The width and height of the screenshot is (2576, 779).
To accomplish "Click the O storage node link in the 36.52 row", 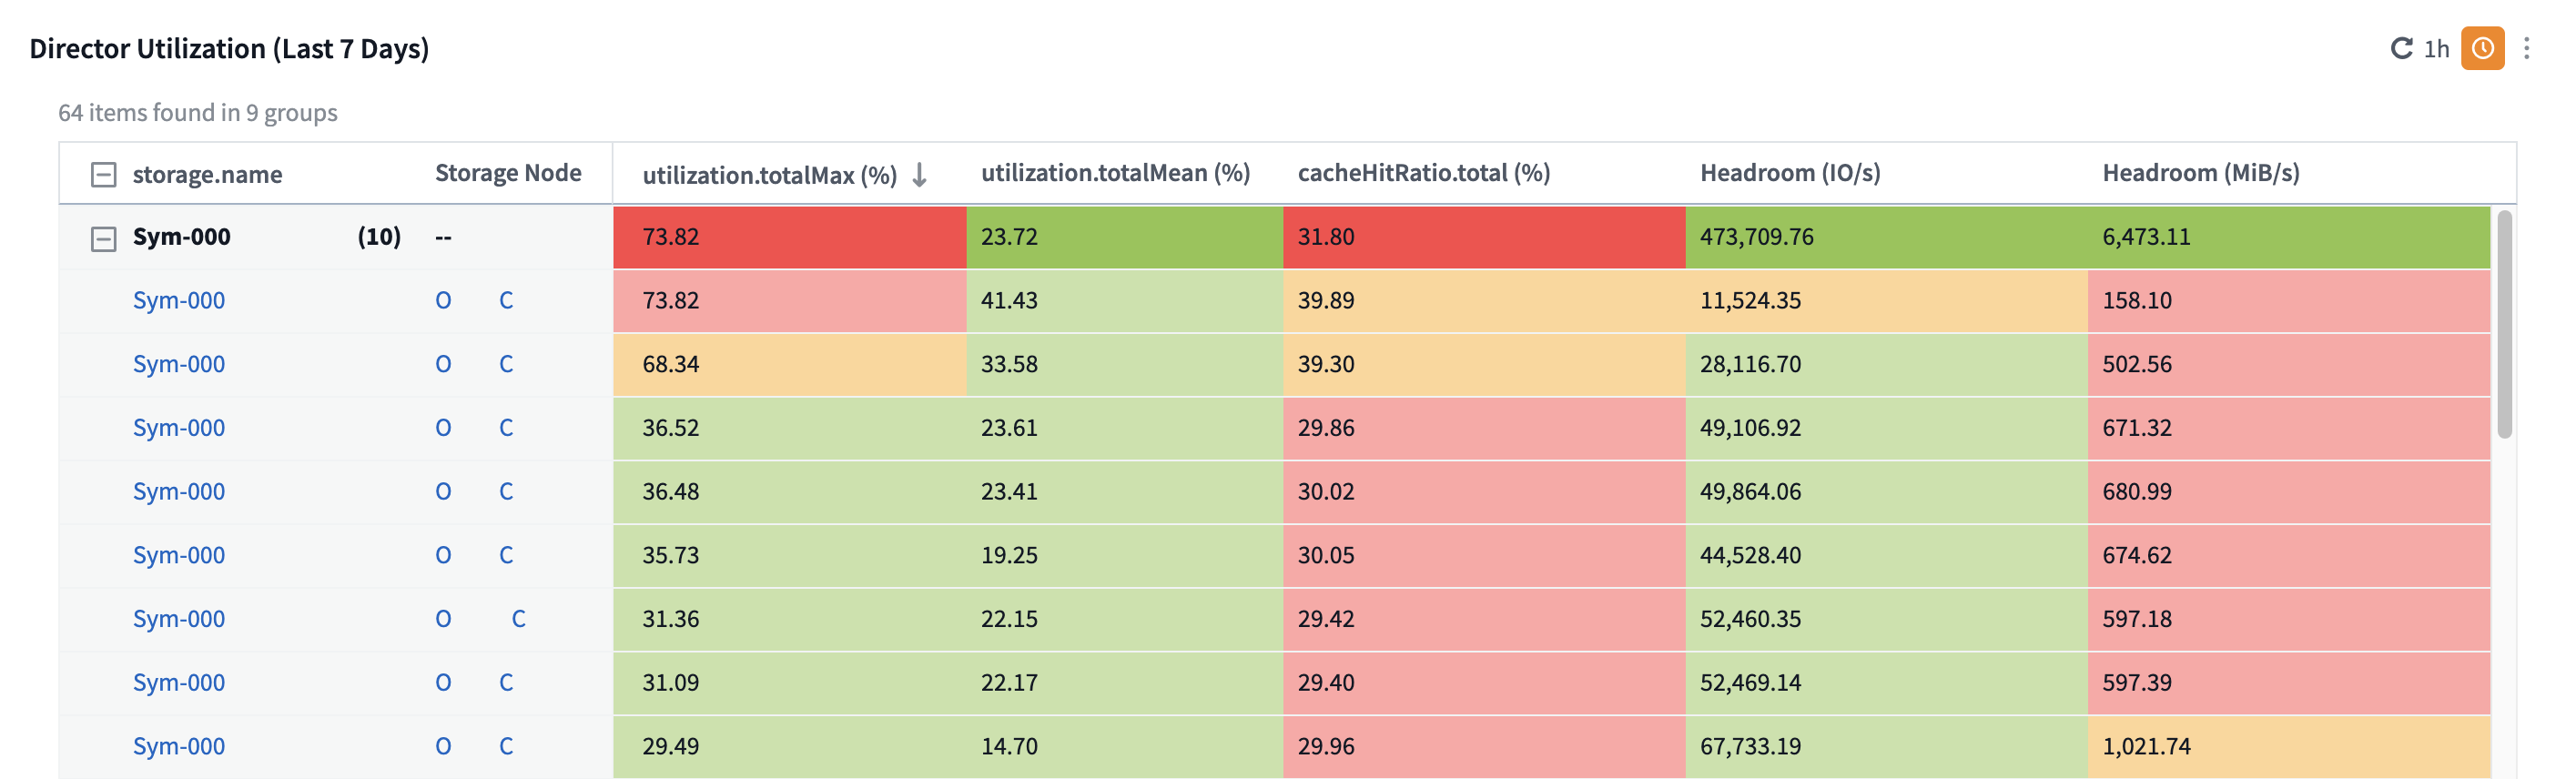I will (x=443, y=428).
